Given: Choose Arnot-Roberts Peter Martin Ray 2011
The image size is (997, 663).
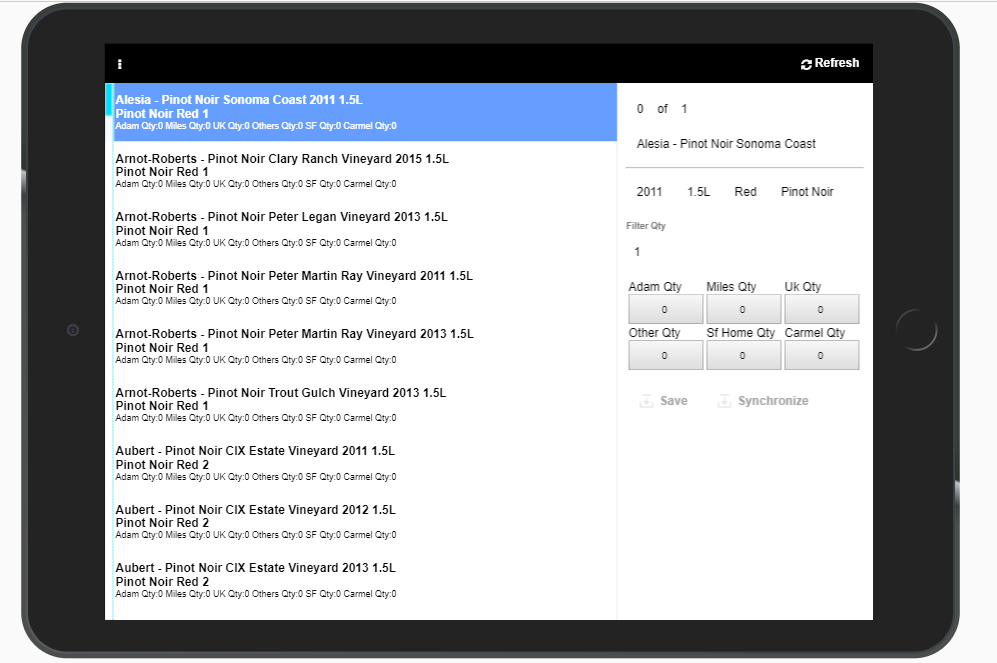Looking at the screenshot, I should click(x=360, y=288).
